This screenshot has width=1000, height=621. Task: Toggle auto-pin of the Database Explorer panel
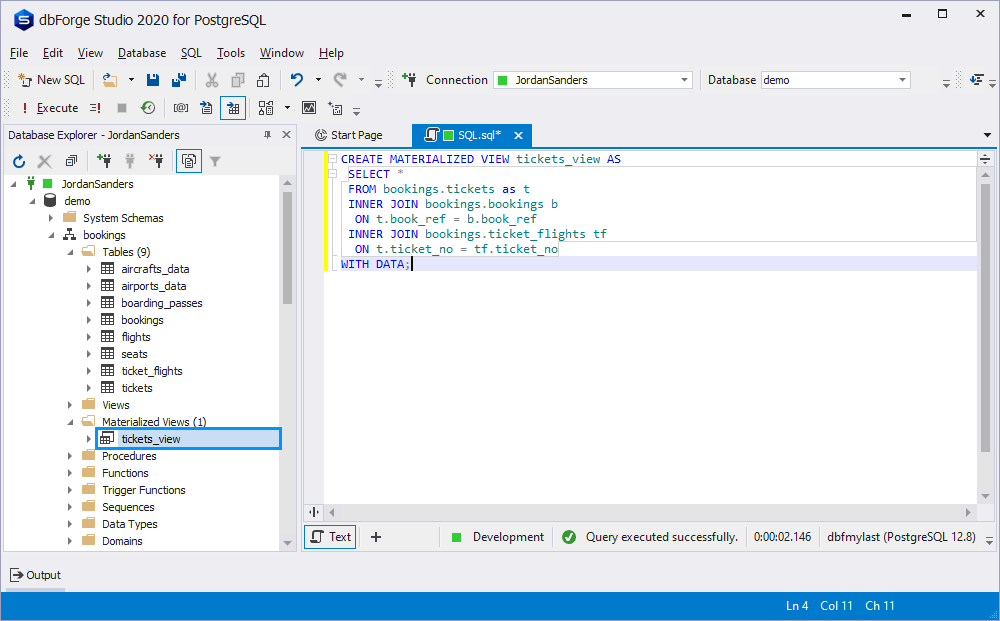pyautogui.click(x=268, y=134)
